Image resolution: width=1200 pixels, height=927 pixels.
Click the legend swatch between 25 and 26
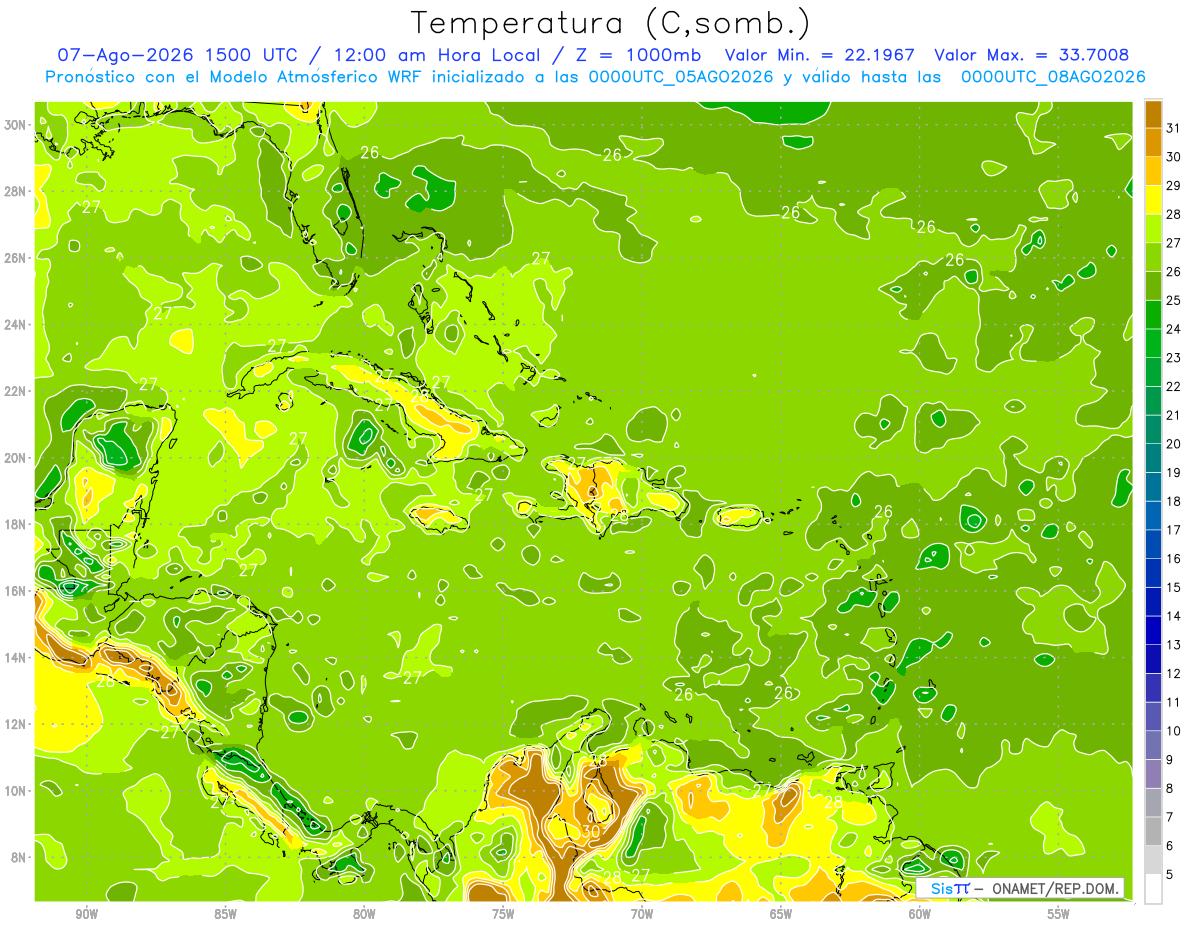1153,286
